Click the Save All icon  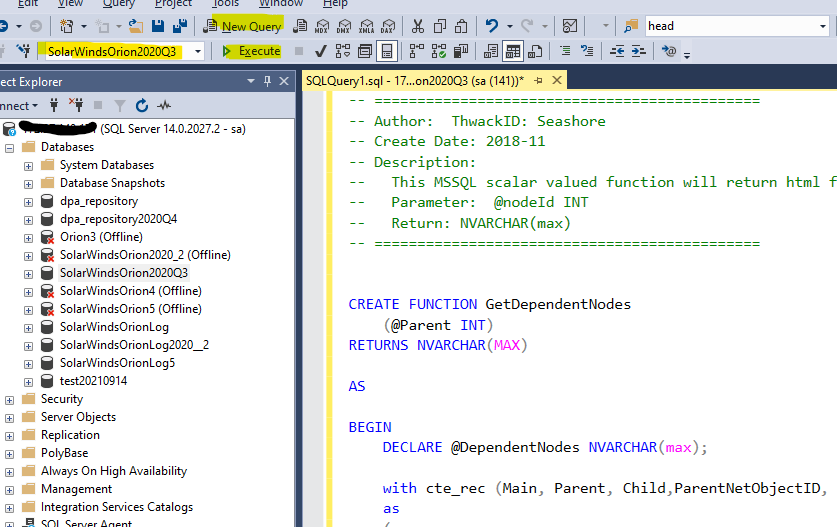[x=180, y=26]
